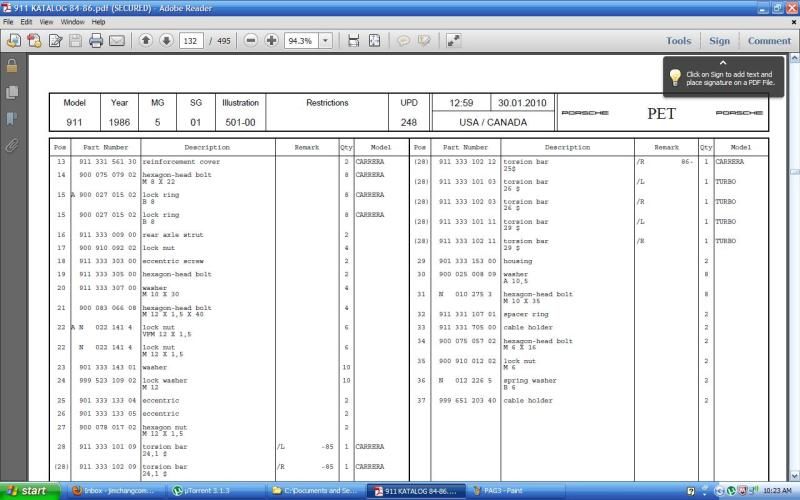Viewport: 800px width, 500px height.
Task: Open the page thumbnails sidebar icon
Action: click(x=12, y=92)
